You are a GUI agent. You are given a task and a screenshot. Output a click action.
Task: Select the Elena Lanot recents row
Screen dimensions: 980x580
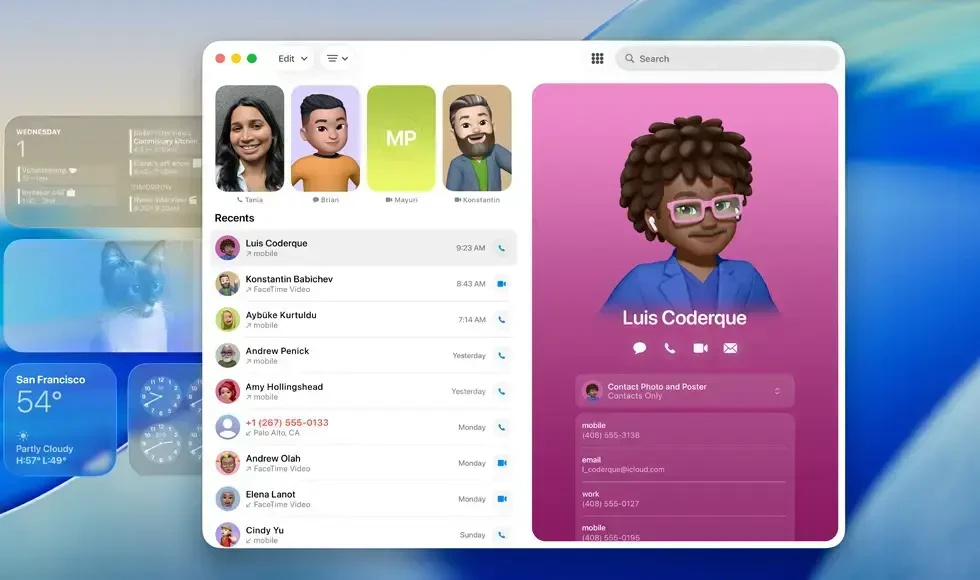click(364, 499)
